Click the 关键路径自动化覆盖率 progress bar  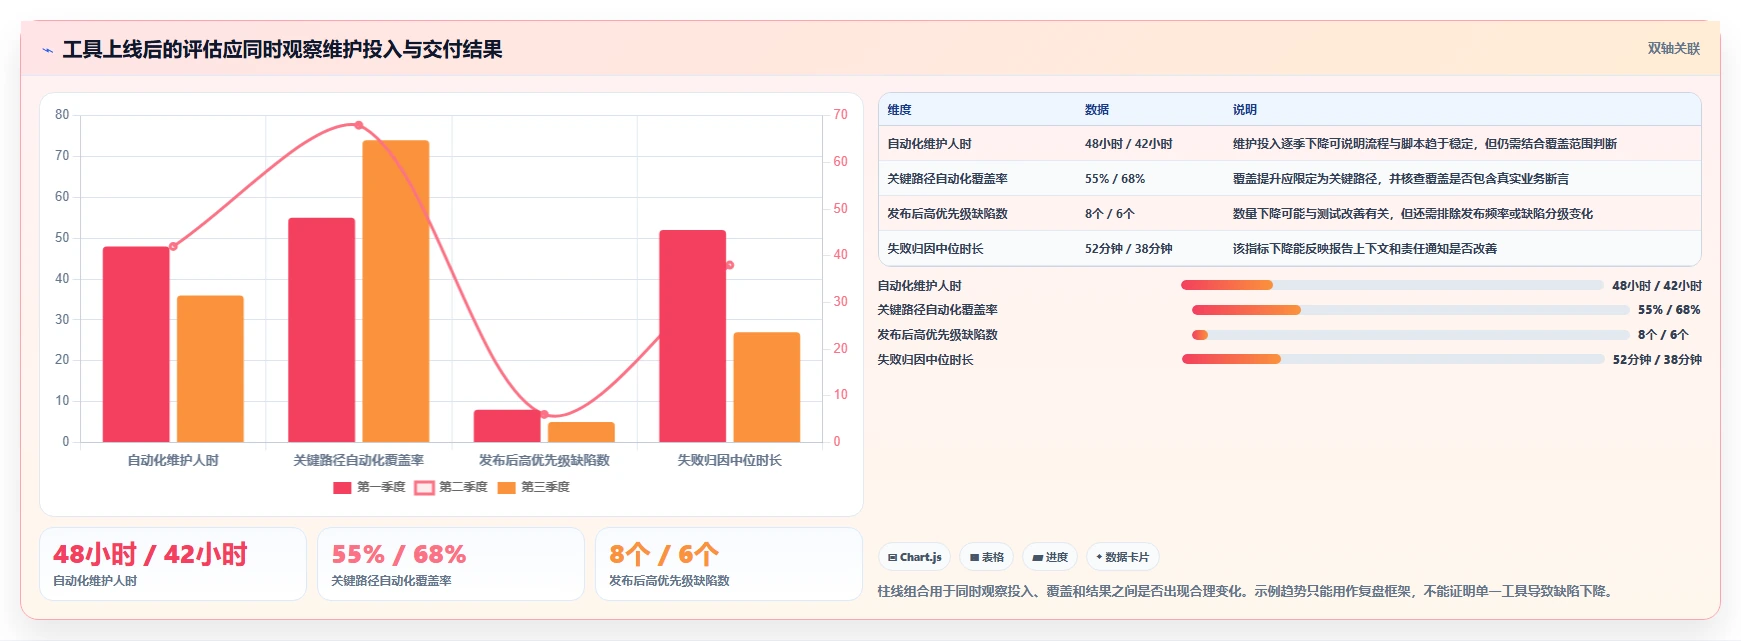(x=1410, y=310)
